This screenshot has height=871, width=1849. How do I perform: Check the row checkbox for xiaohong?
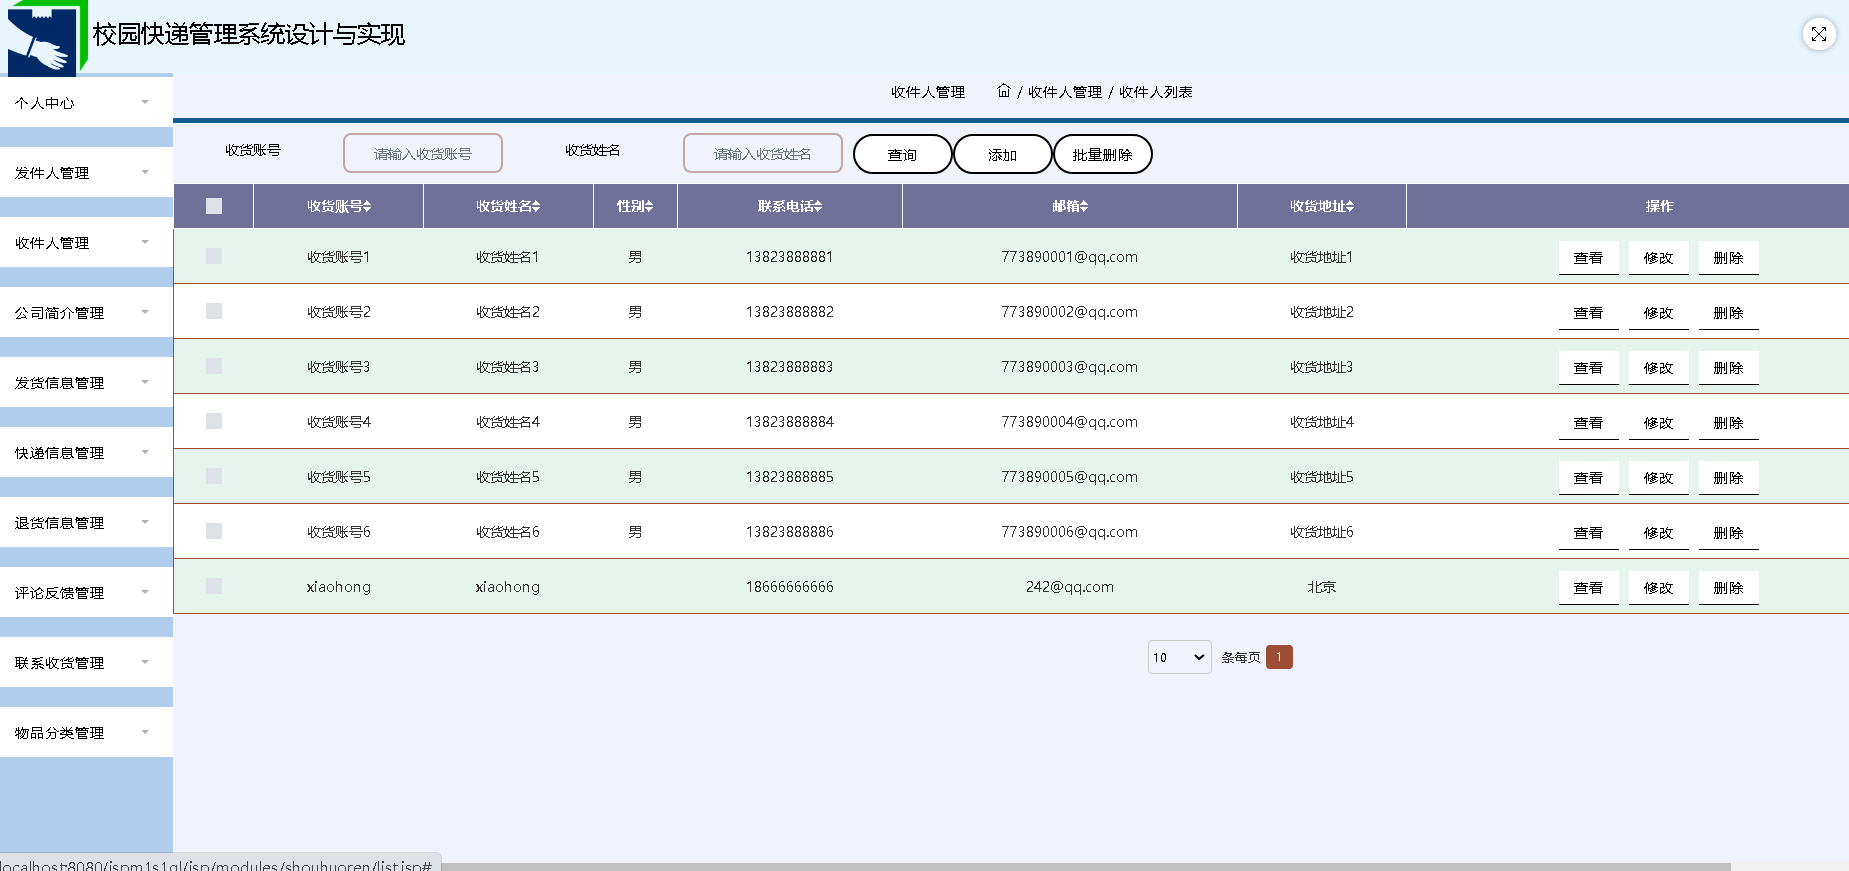coord(214,586)
